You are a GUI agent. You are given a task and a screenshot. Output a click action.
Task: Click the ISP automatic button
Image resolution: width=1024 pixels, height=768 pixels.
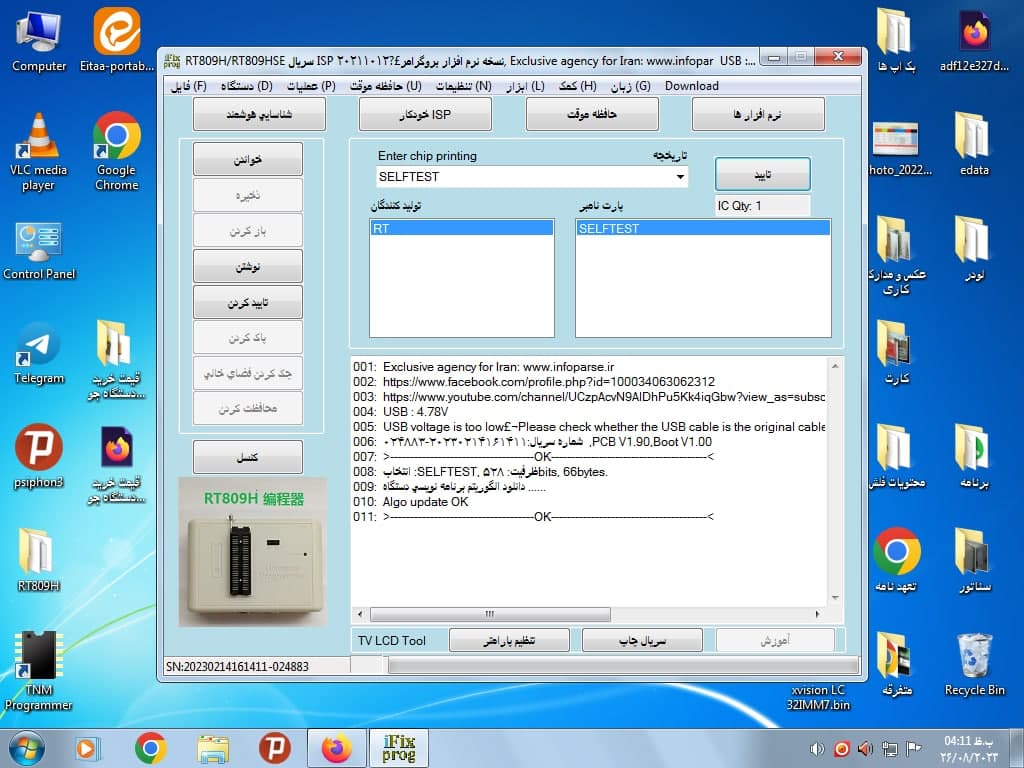coord(425,114)
